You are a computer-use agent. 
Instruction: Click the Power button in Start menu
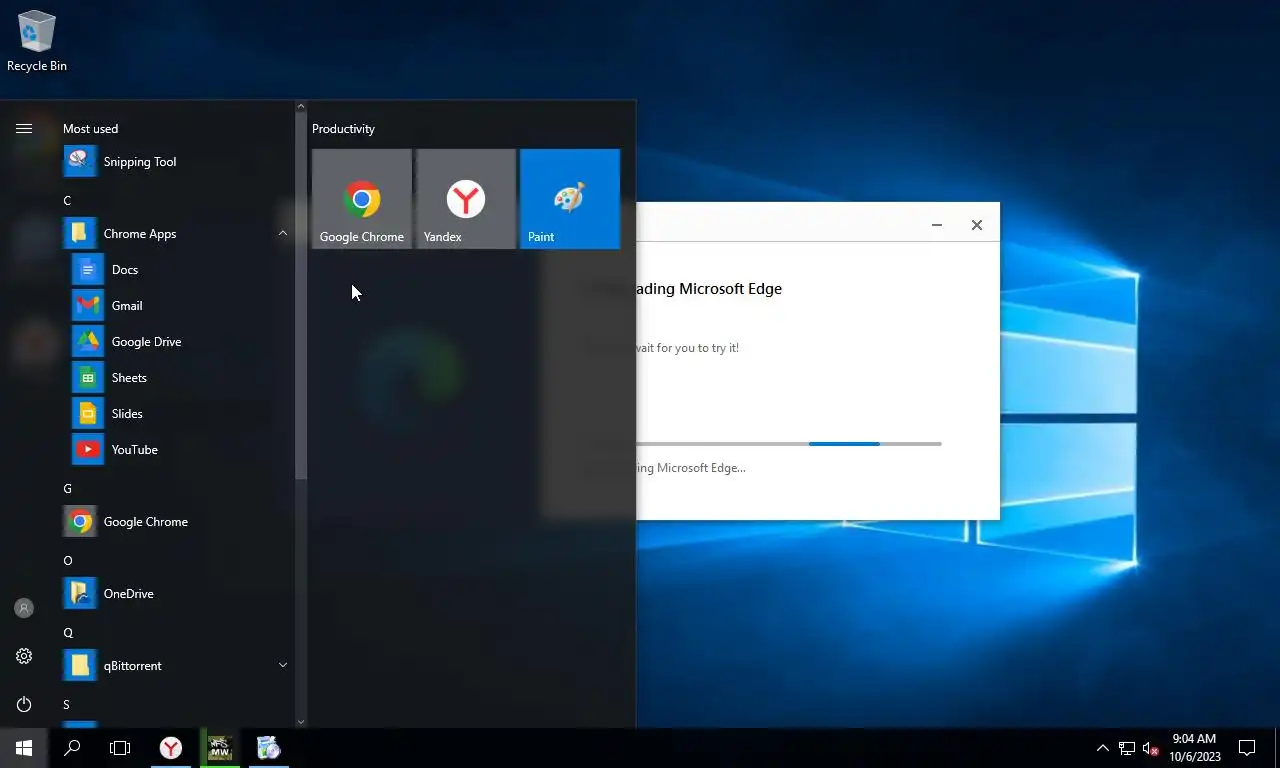tap(24, 704)
